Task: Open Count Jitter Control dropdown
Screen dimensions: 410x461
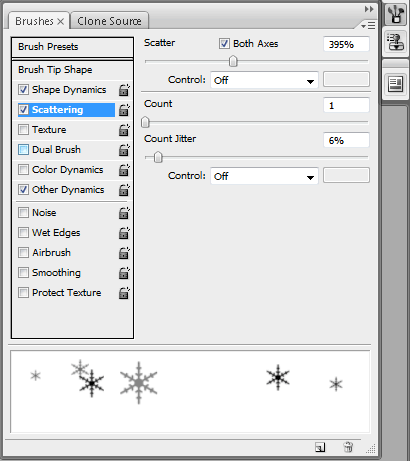Action: pyautogui.click(x=264, y=176)
